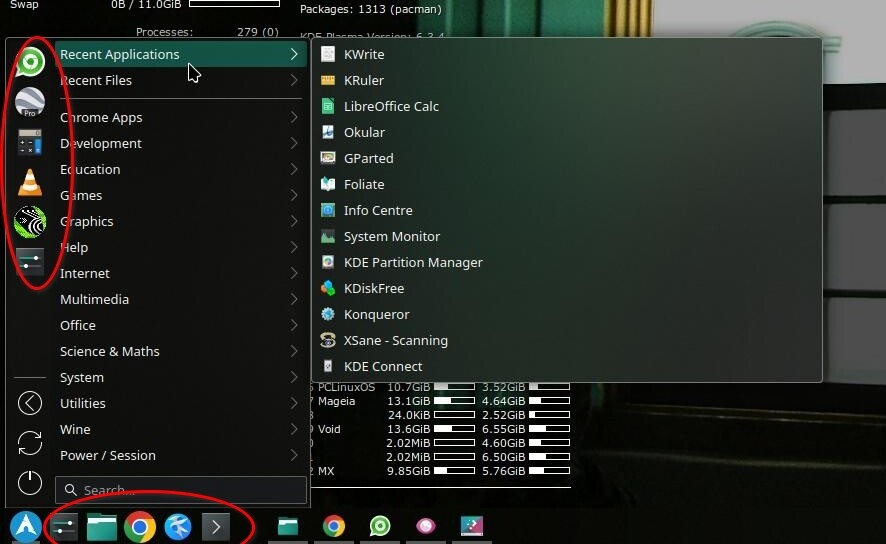Click the logout back-arrow circle icon

pos(30,403)
